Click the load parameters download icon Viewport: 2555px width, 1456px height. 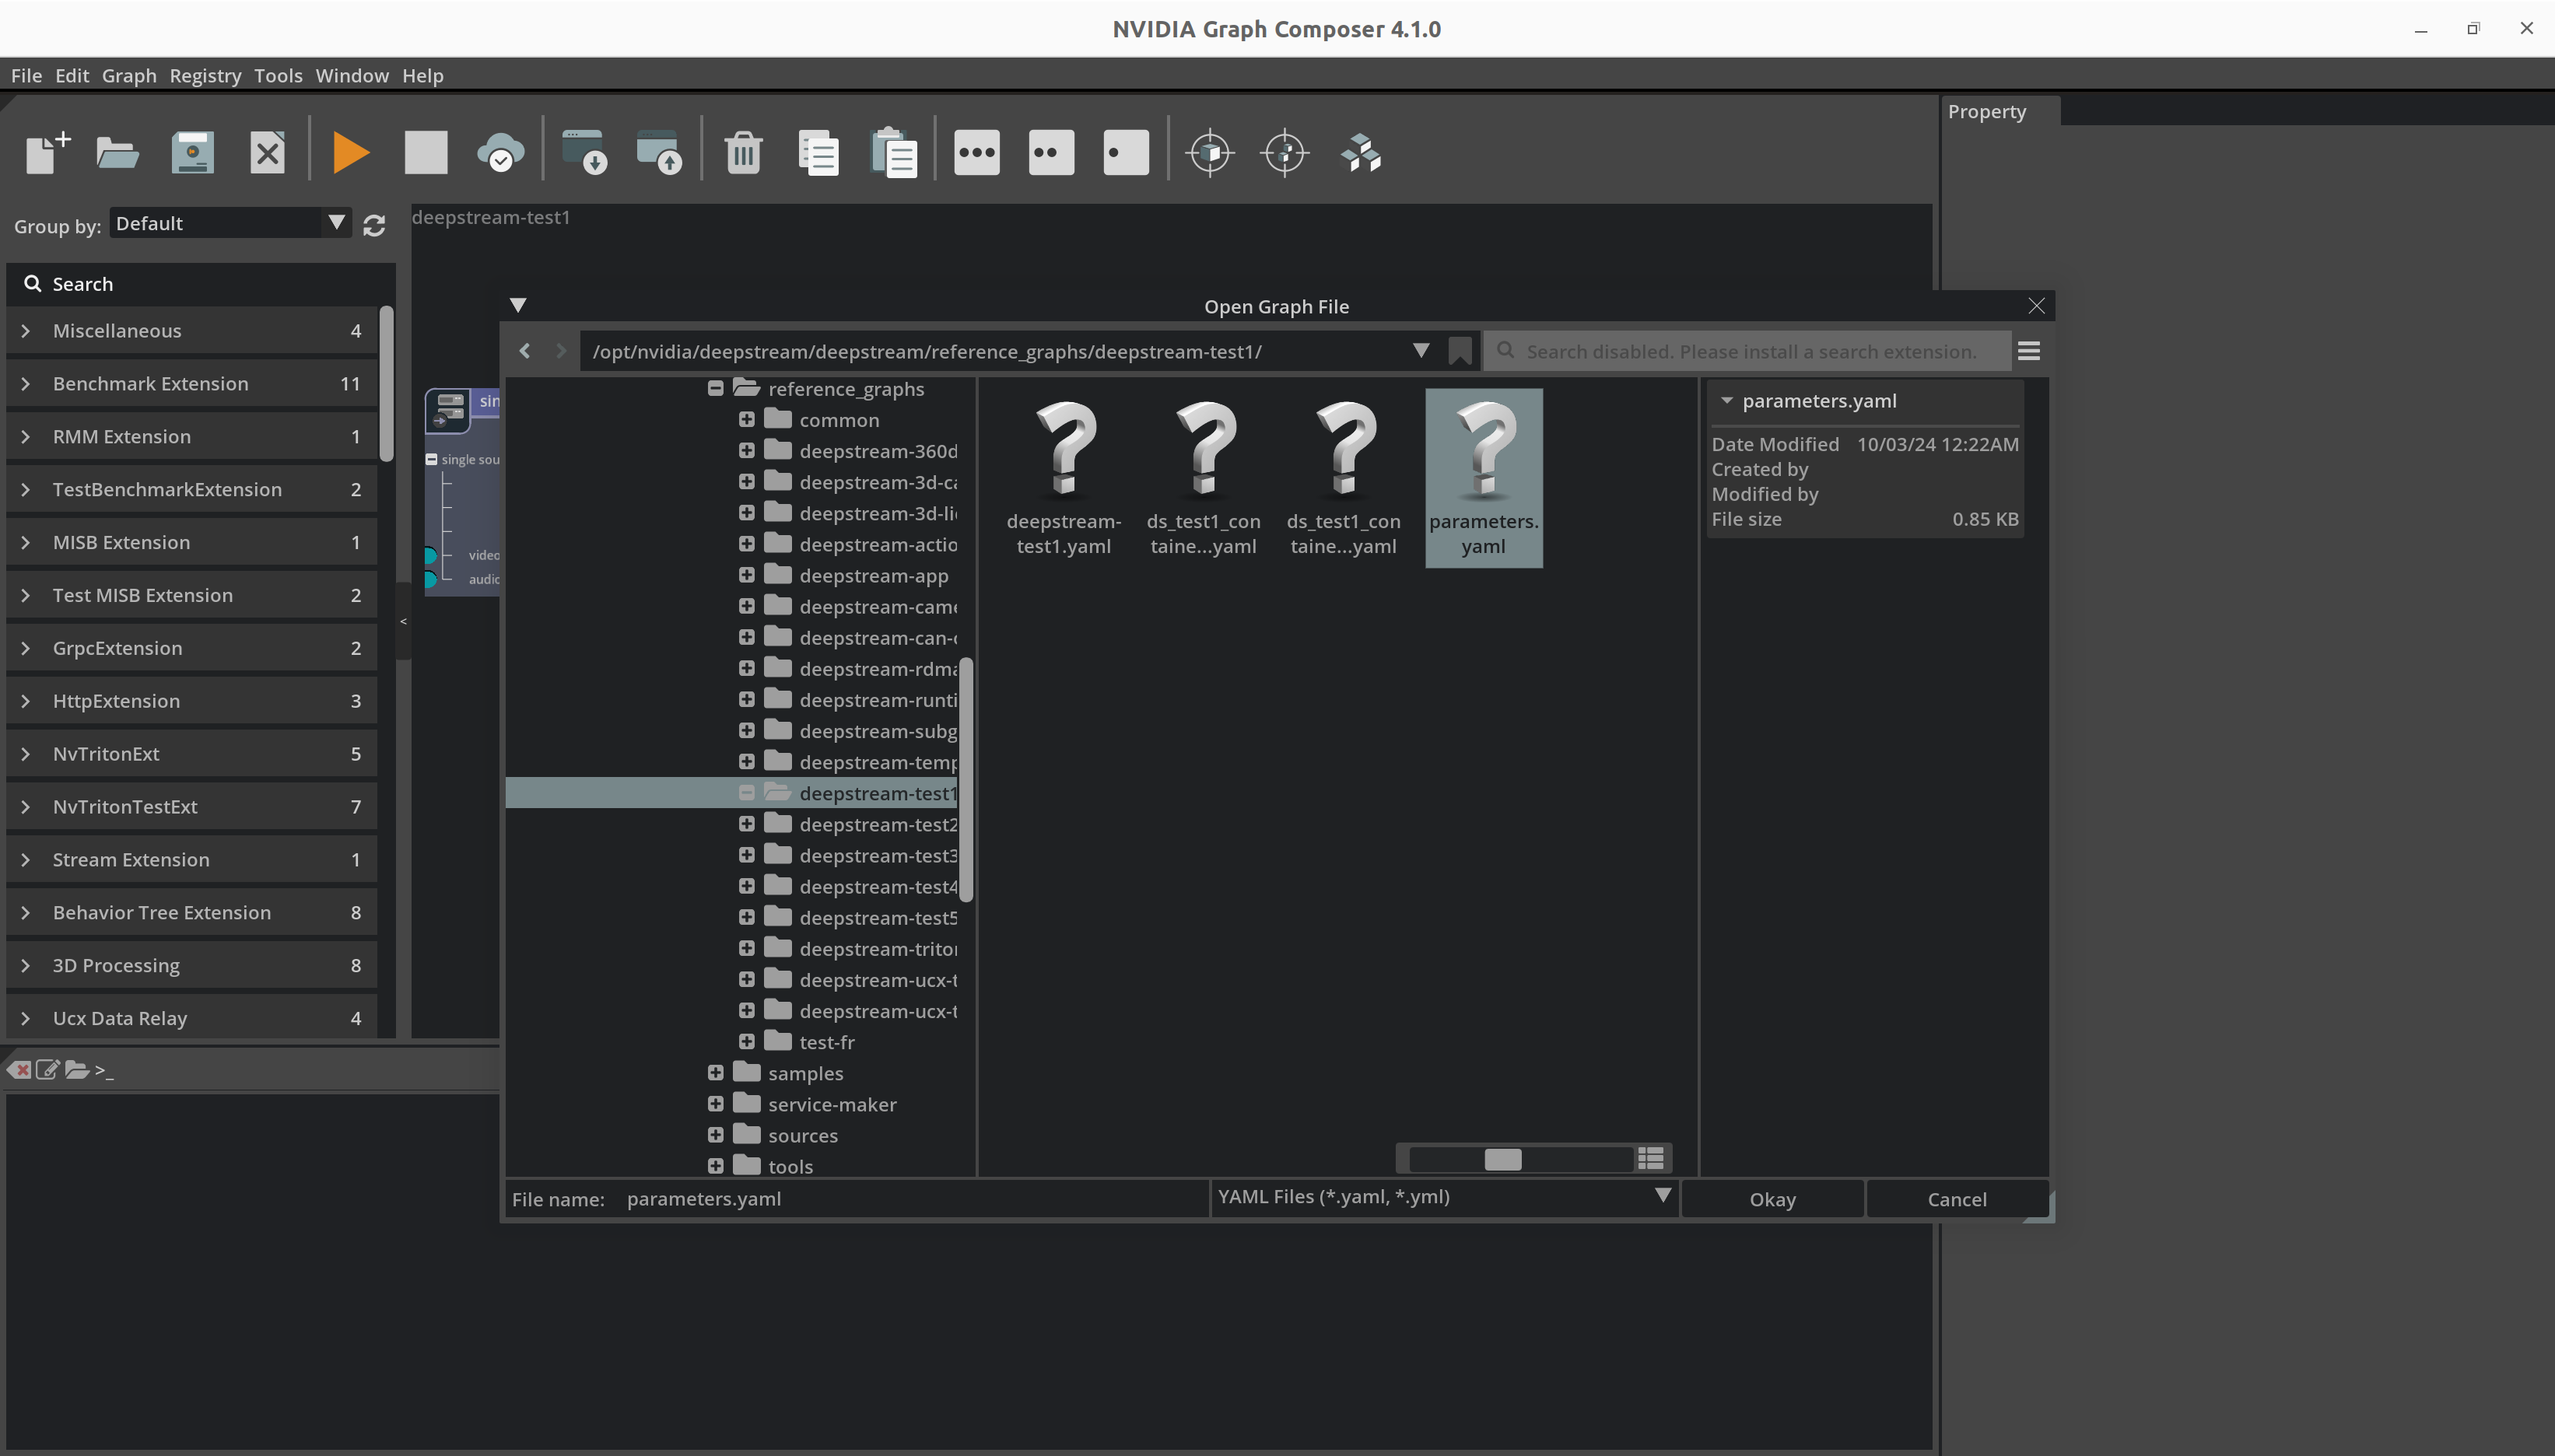coord(585,153)
